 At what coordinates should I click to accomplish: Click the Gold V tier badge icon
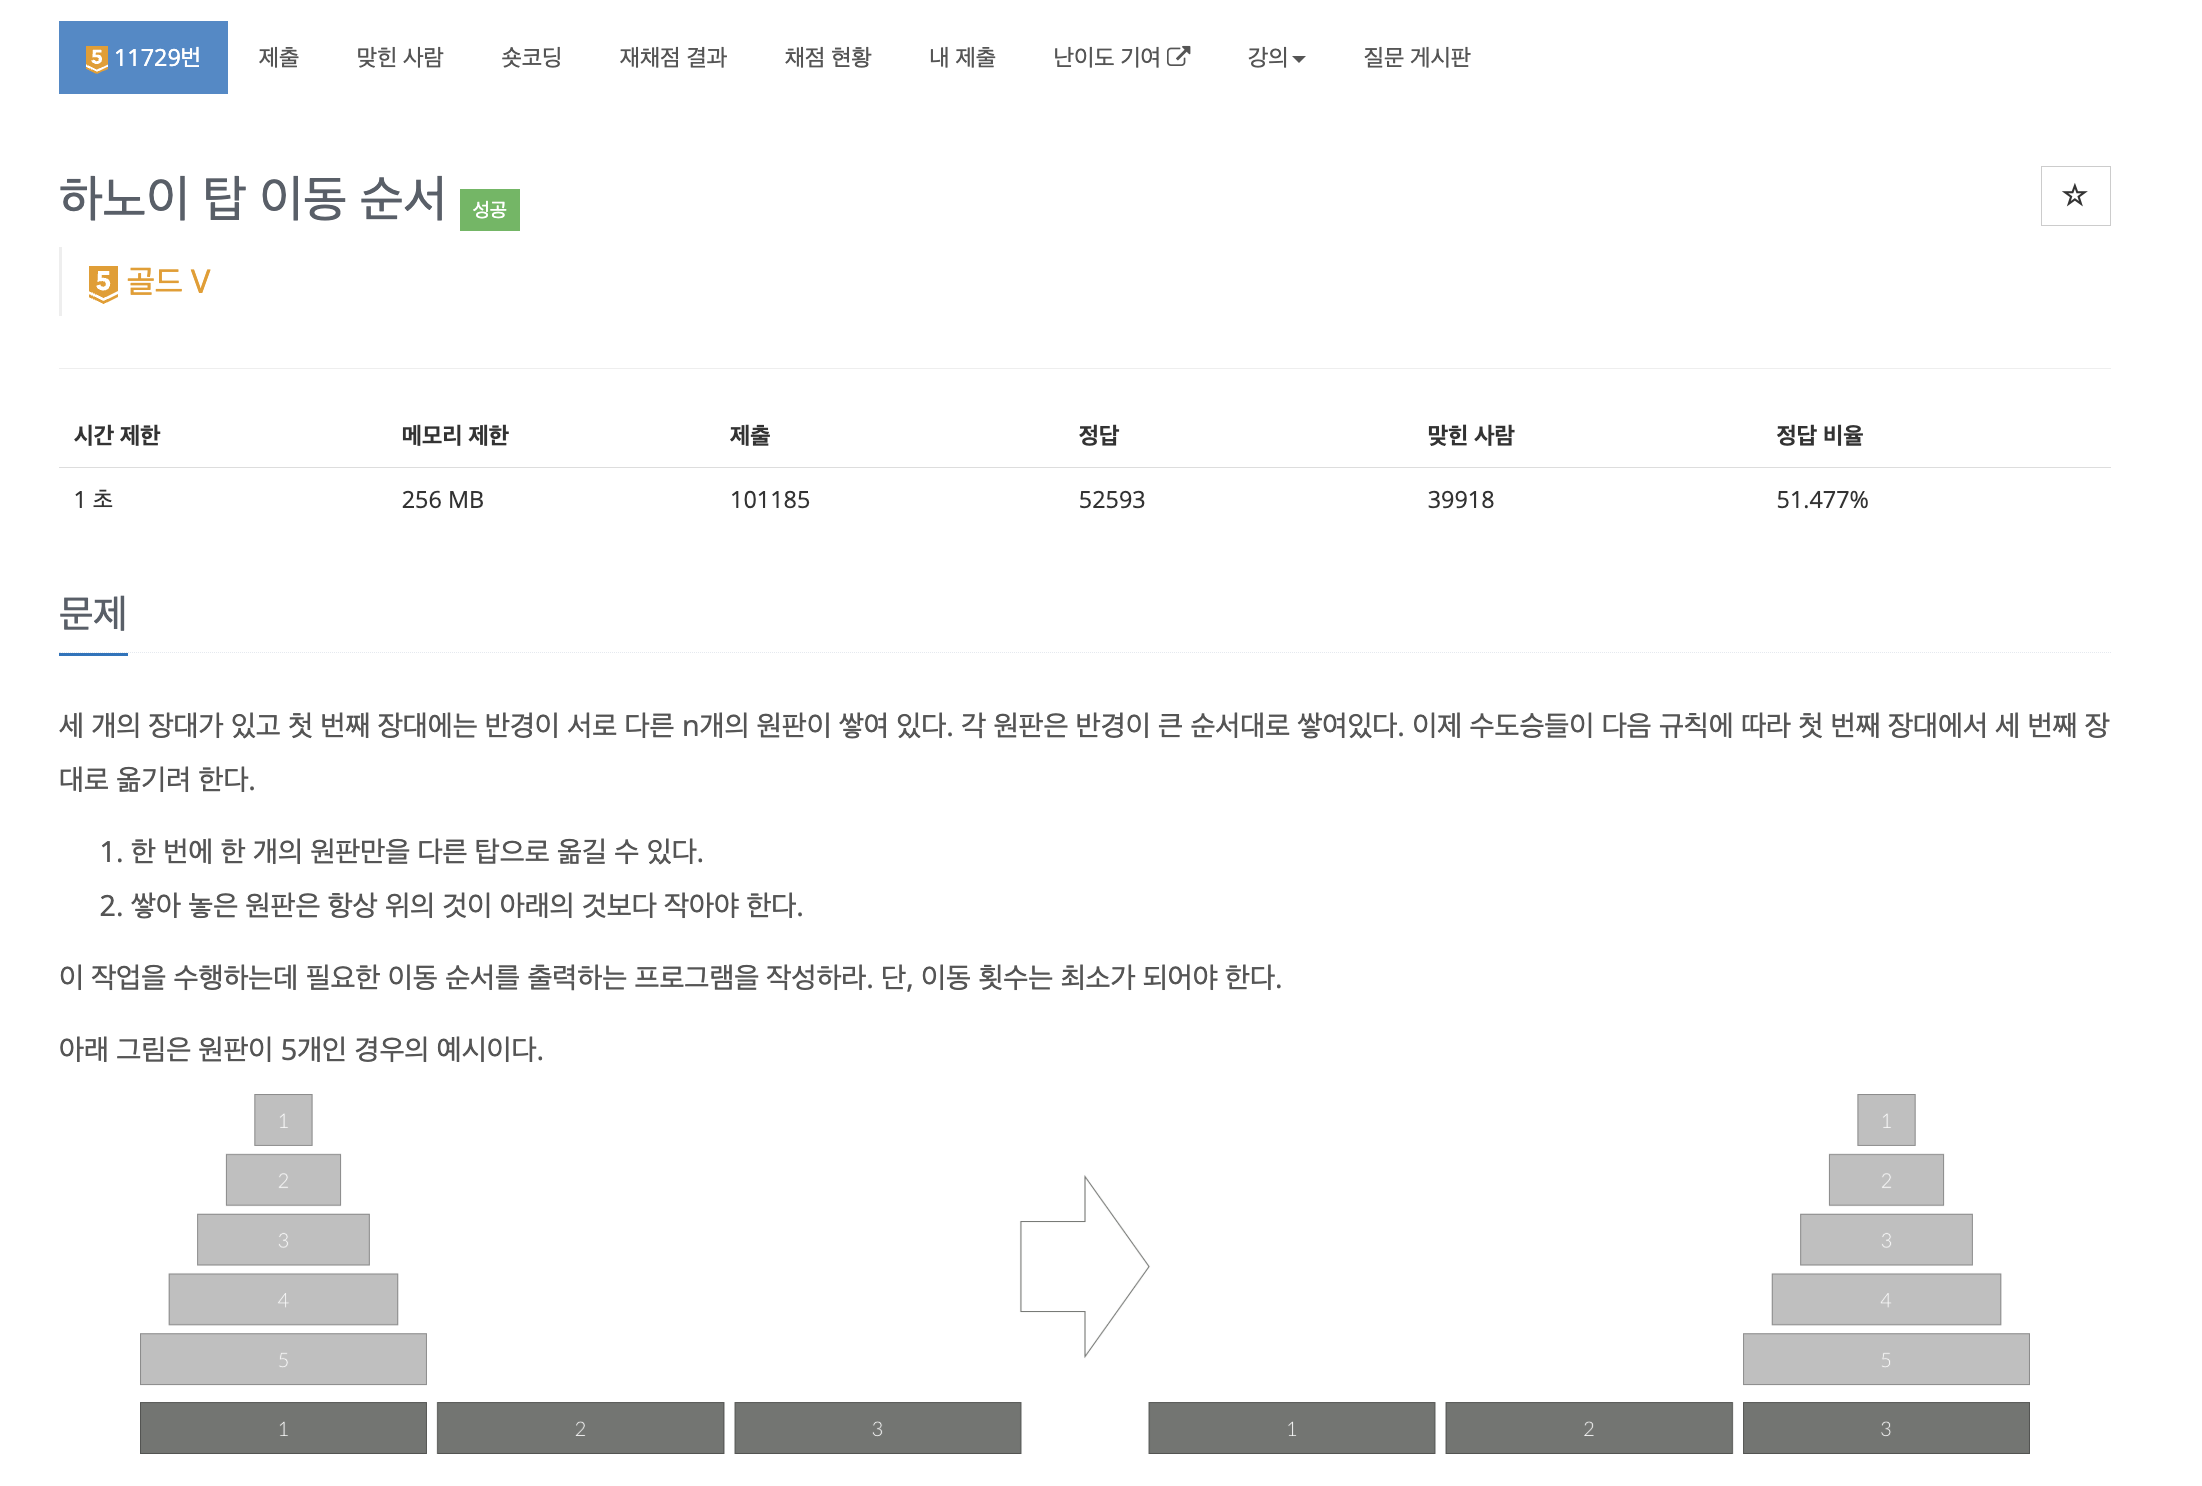(x=101, y=281)
